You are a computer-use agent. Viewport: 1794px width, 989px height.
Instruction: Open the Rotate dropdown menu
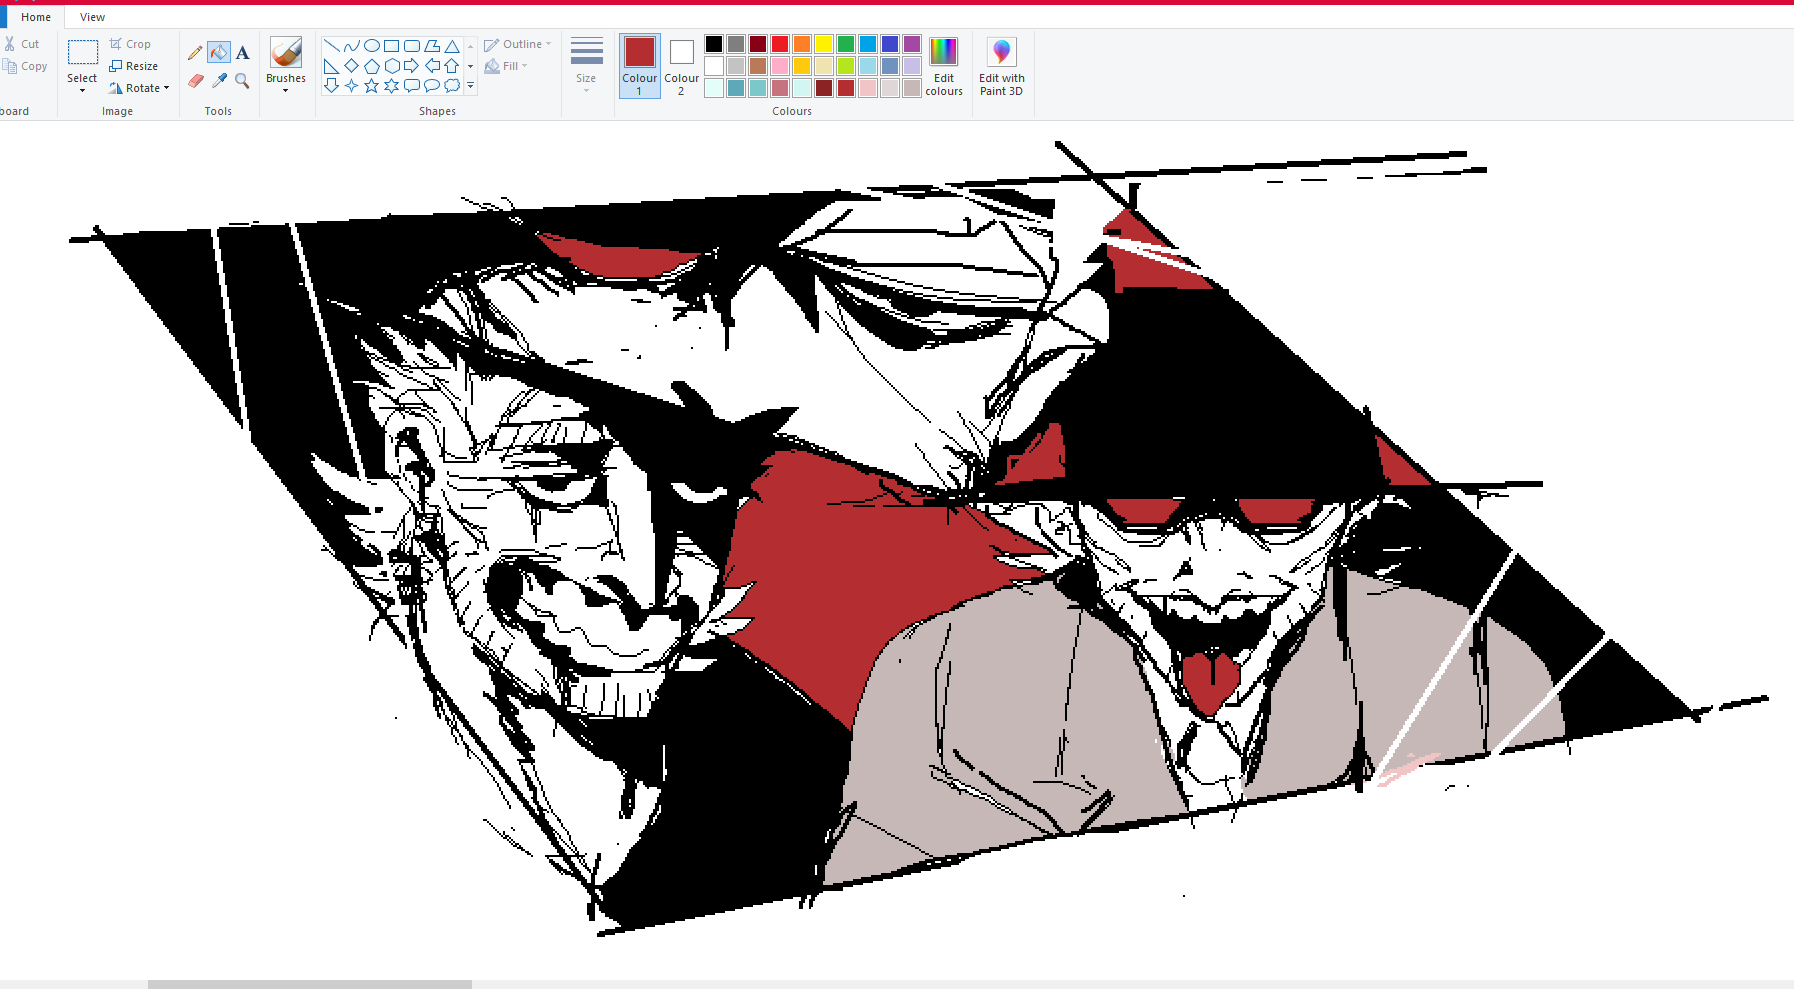pos(139,88)
